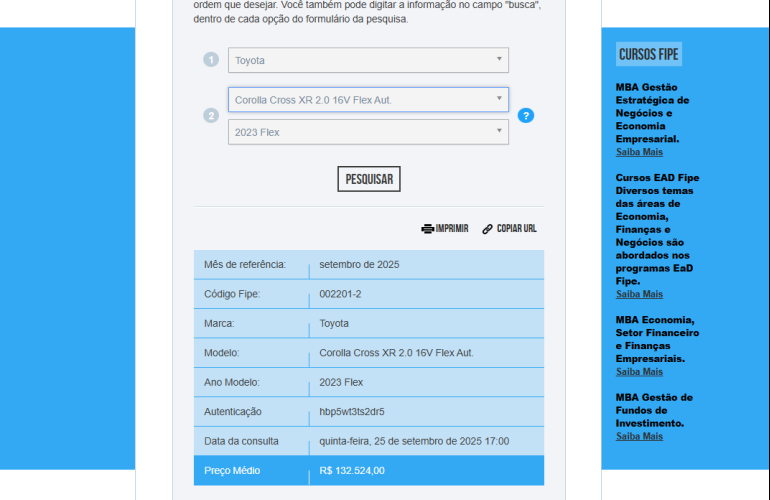Click the step 1 number badge
Viewport: 770px width, 500px height.
pos(211,60)
